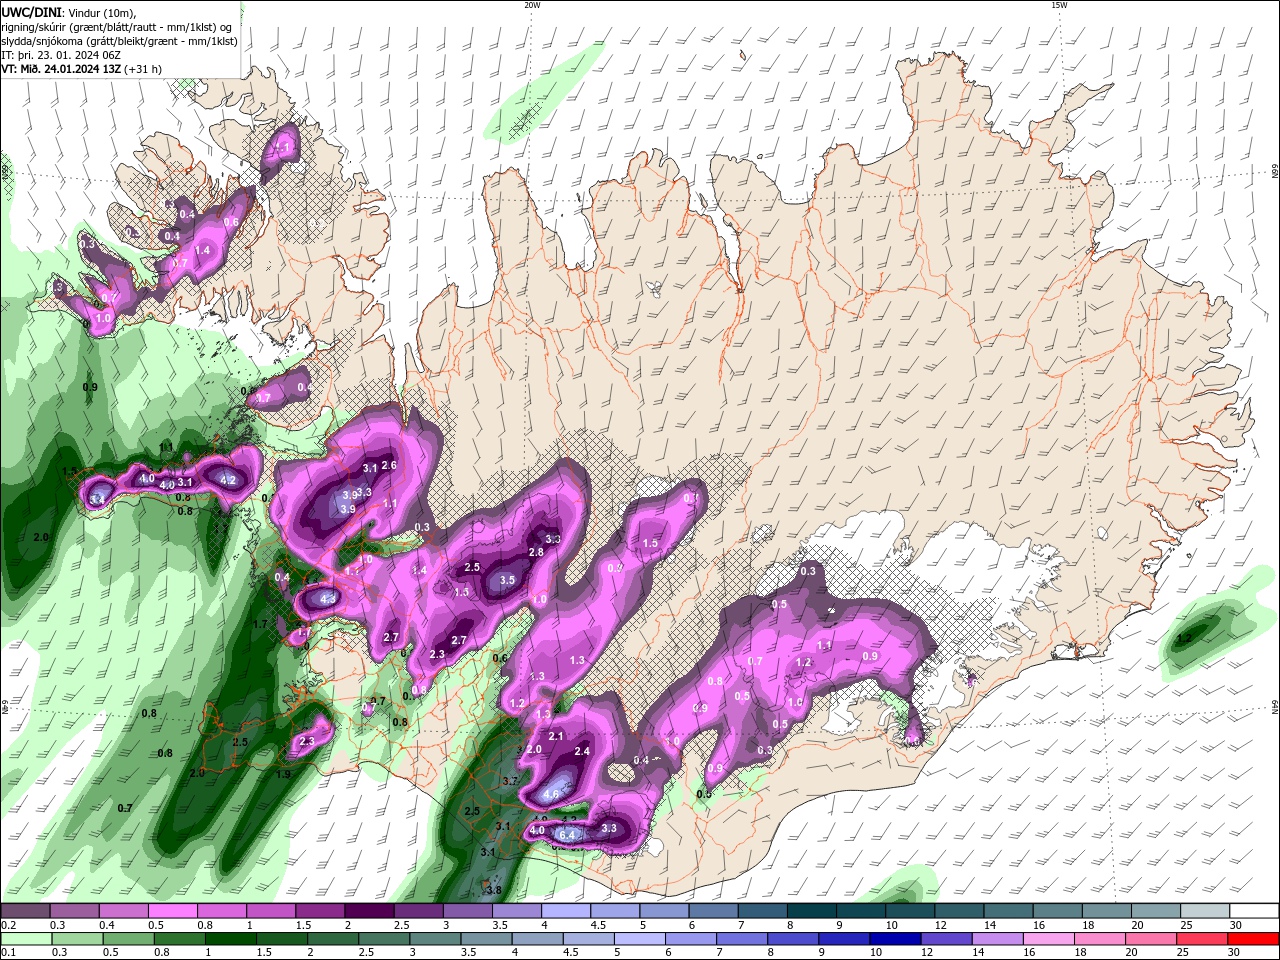Select the palest green 0.1–0.3 rain scale swatch

tap(24, 939)
